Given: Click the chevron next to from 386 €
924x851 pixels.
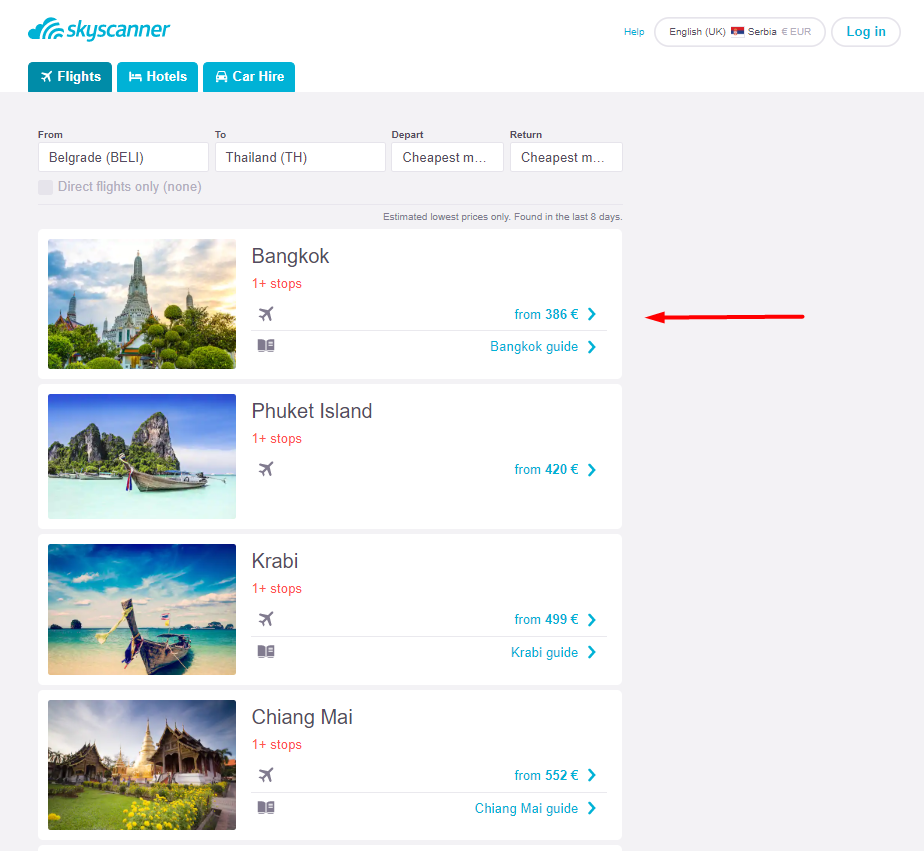Looking at the screenshot, I should [x=592, y=314].
